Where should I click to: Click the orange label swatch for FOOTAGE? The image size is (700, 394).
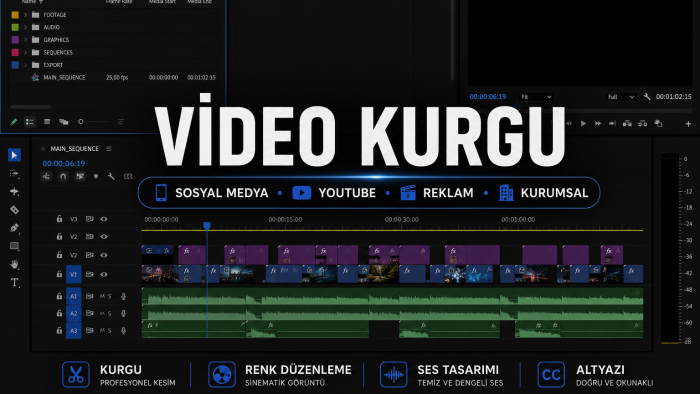15,15
